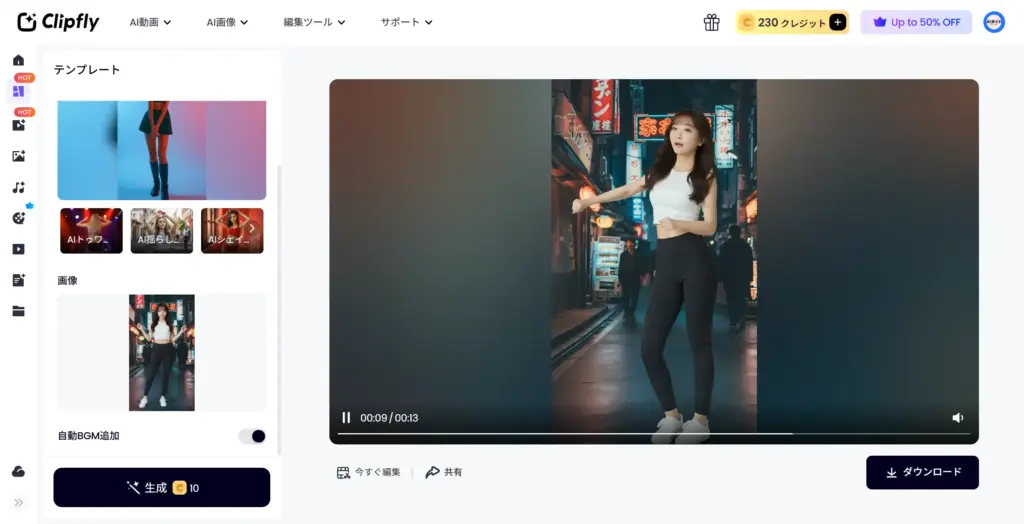1024x524 pixels.
Task: Click the Up to 50% OFF banner
Action: (916, 22)
